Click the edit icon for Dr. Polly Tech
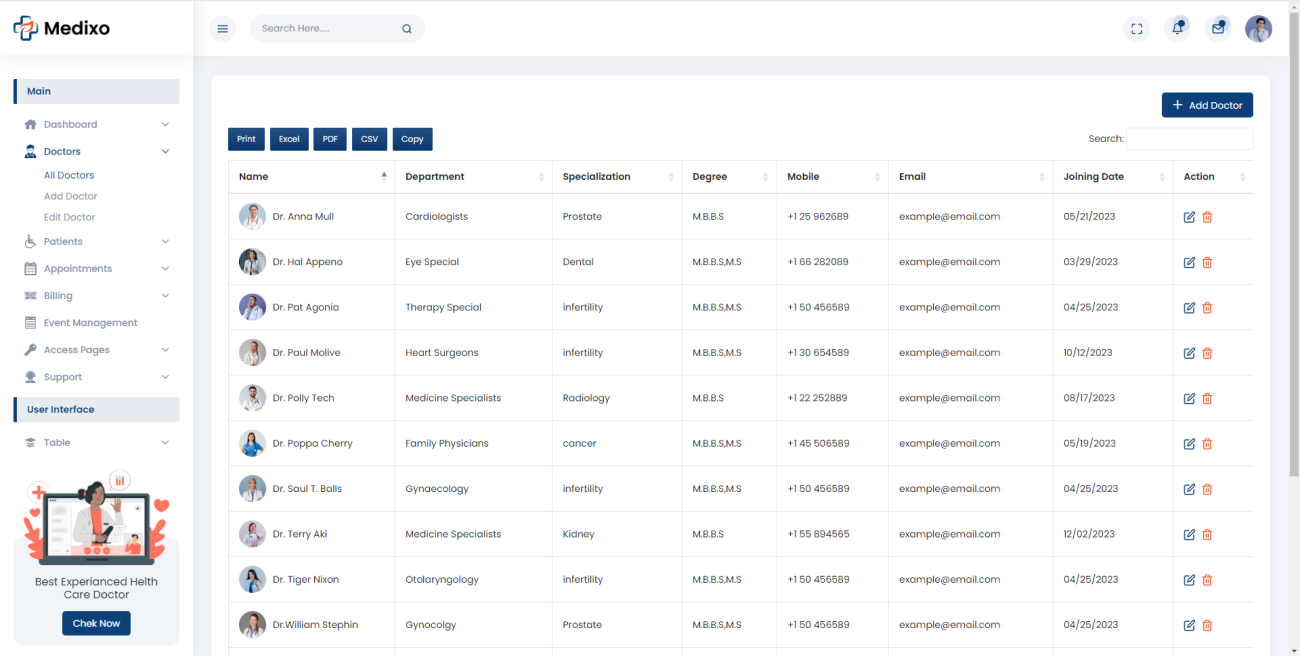 click(x=1189, y=398)
